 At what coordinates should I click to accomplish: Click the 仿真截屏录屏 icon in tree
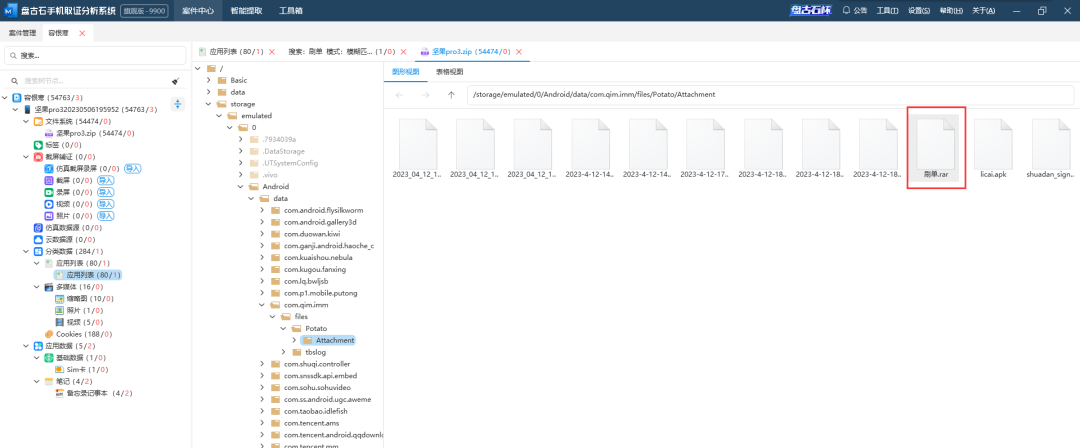pos(49,168)
